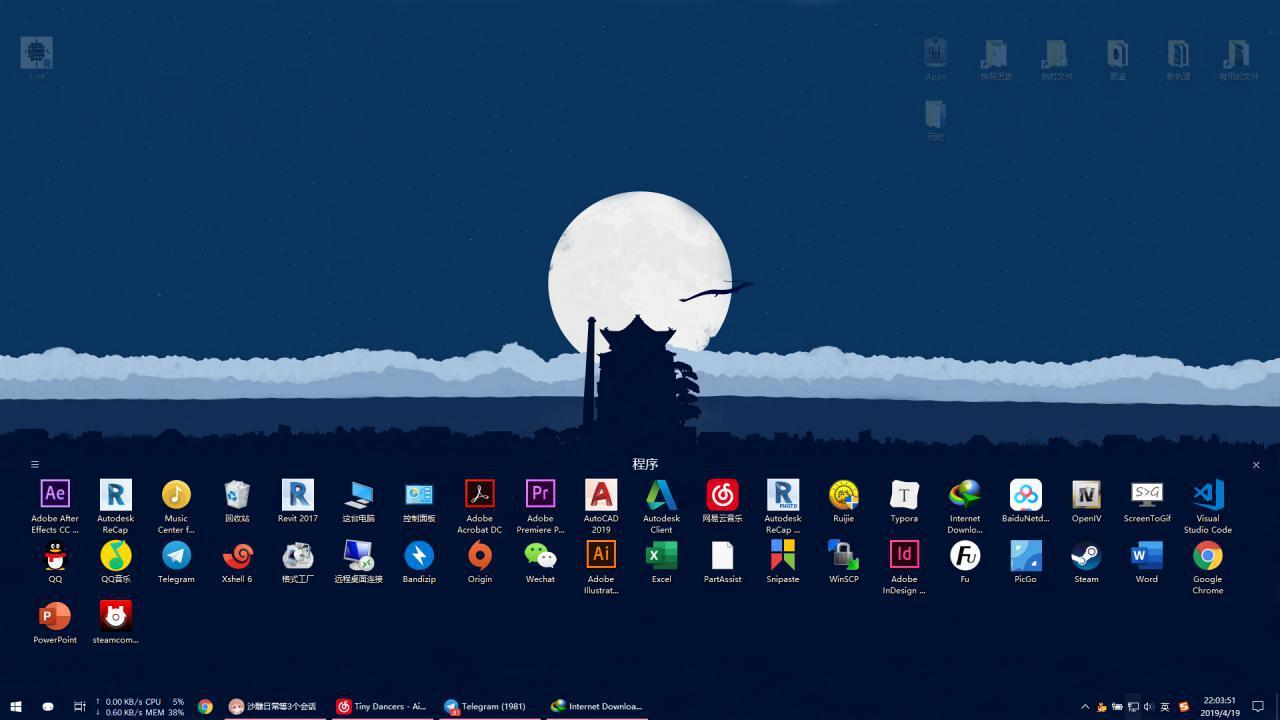Viewport: 1280px width, 720px height.
Task: Open Autodesk Client icon
Action: pyautogui.click(x=661, y=506)
